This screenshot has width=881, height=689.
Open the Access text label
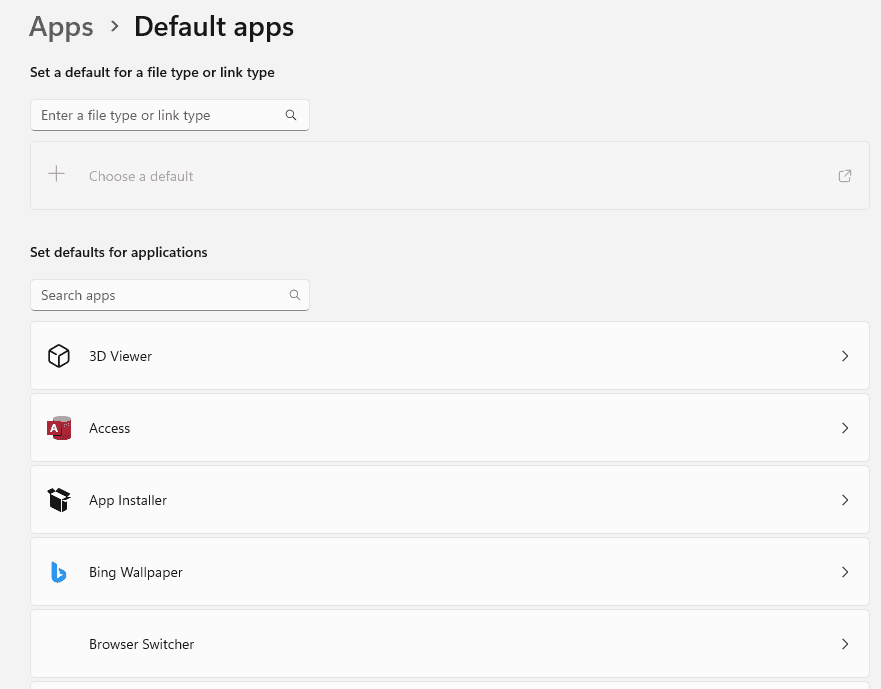tap(110, 428)
